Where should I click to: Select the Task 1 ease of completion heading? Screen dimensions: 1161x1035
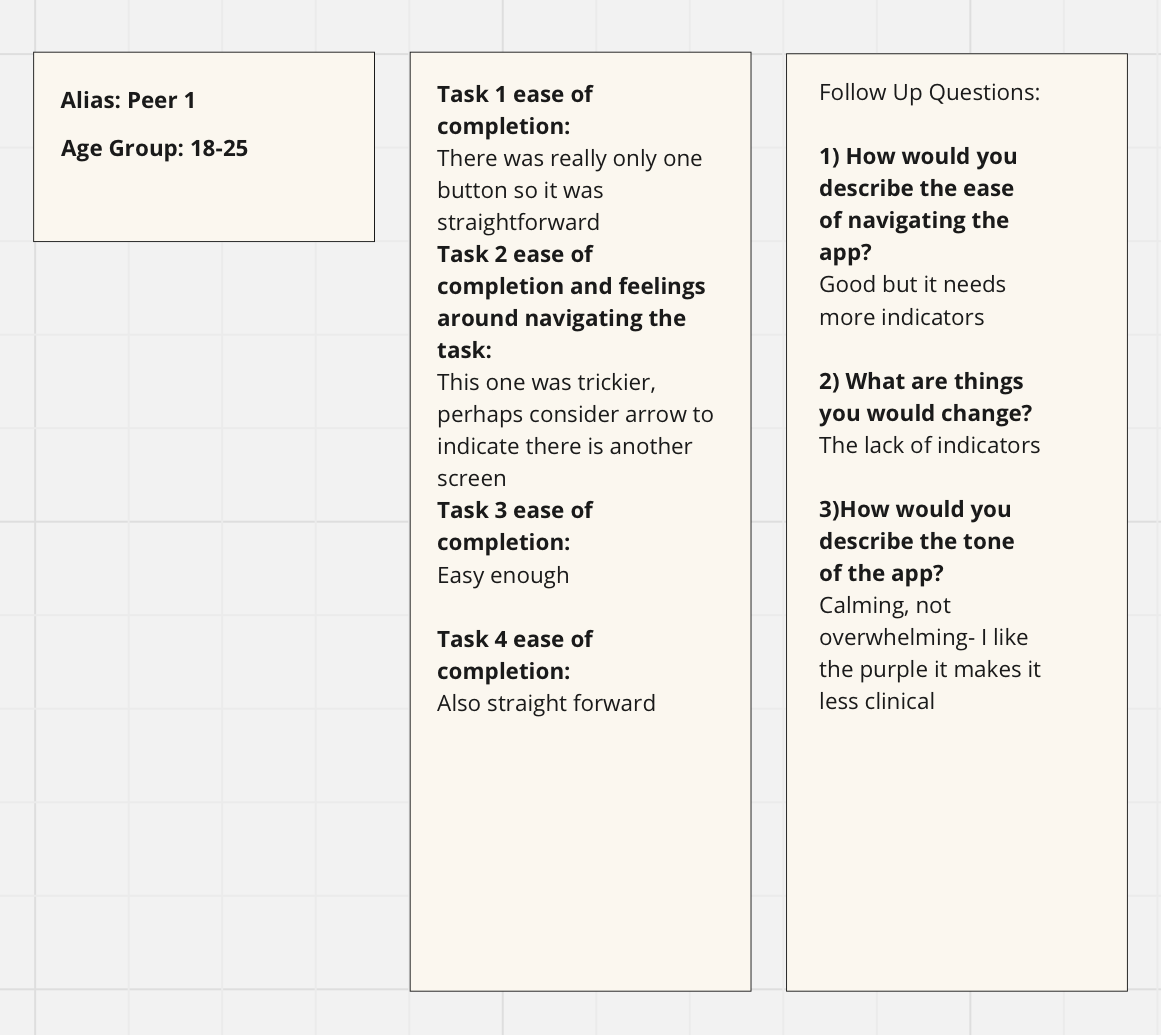[x=515, y=110]
